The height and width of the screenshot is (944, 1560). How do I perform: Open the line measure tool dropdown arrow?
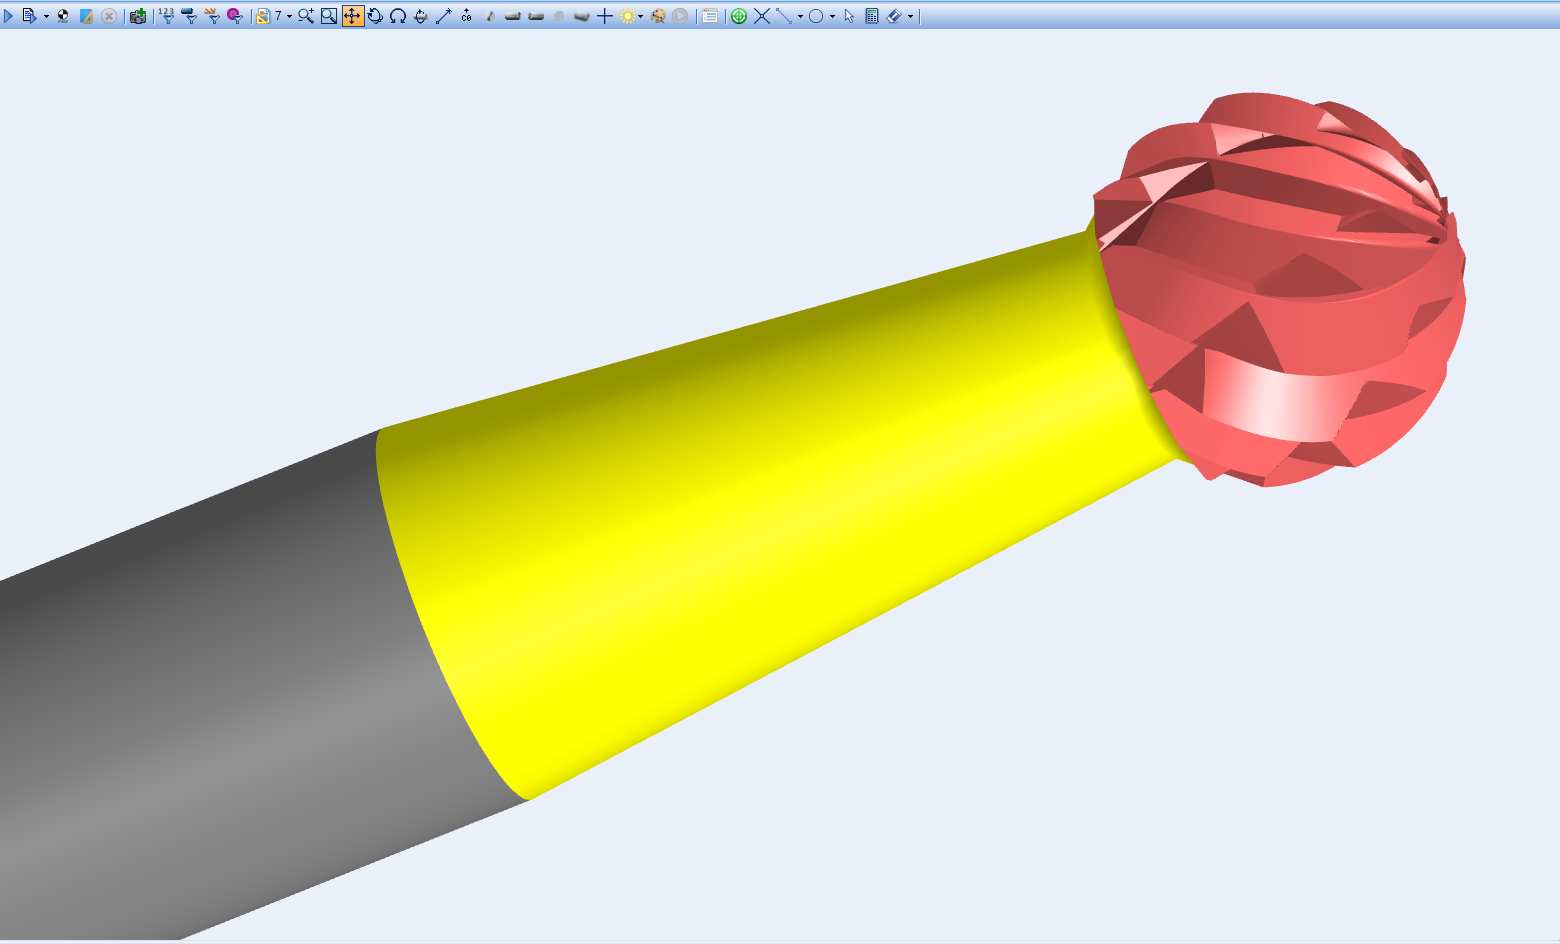coord(800,17)
